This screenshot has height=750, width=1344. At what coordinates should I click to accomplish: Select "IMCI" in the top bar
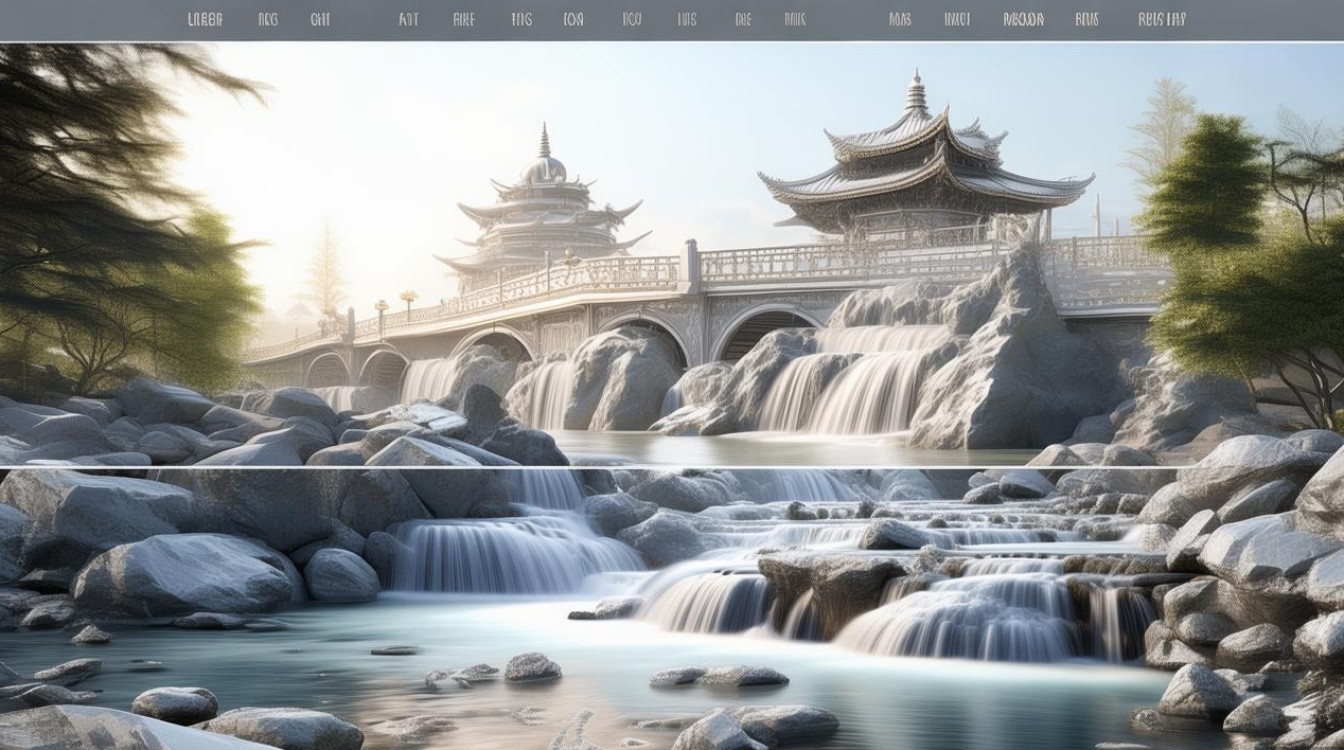pyautogui.click(x=955, y=17)
